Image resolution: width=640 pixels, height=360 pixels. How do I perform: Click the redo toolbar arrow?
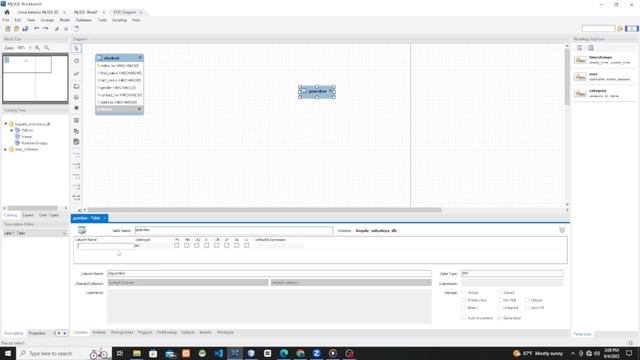click(46, 29)
